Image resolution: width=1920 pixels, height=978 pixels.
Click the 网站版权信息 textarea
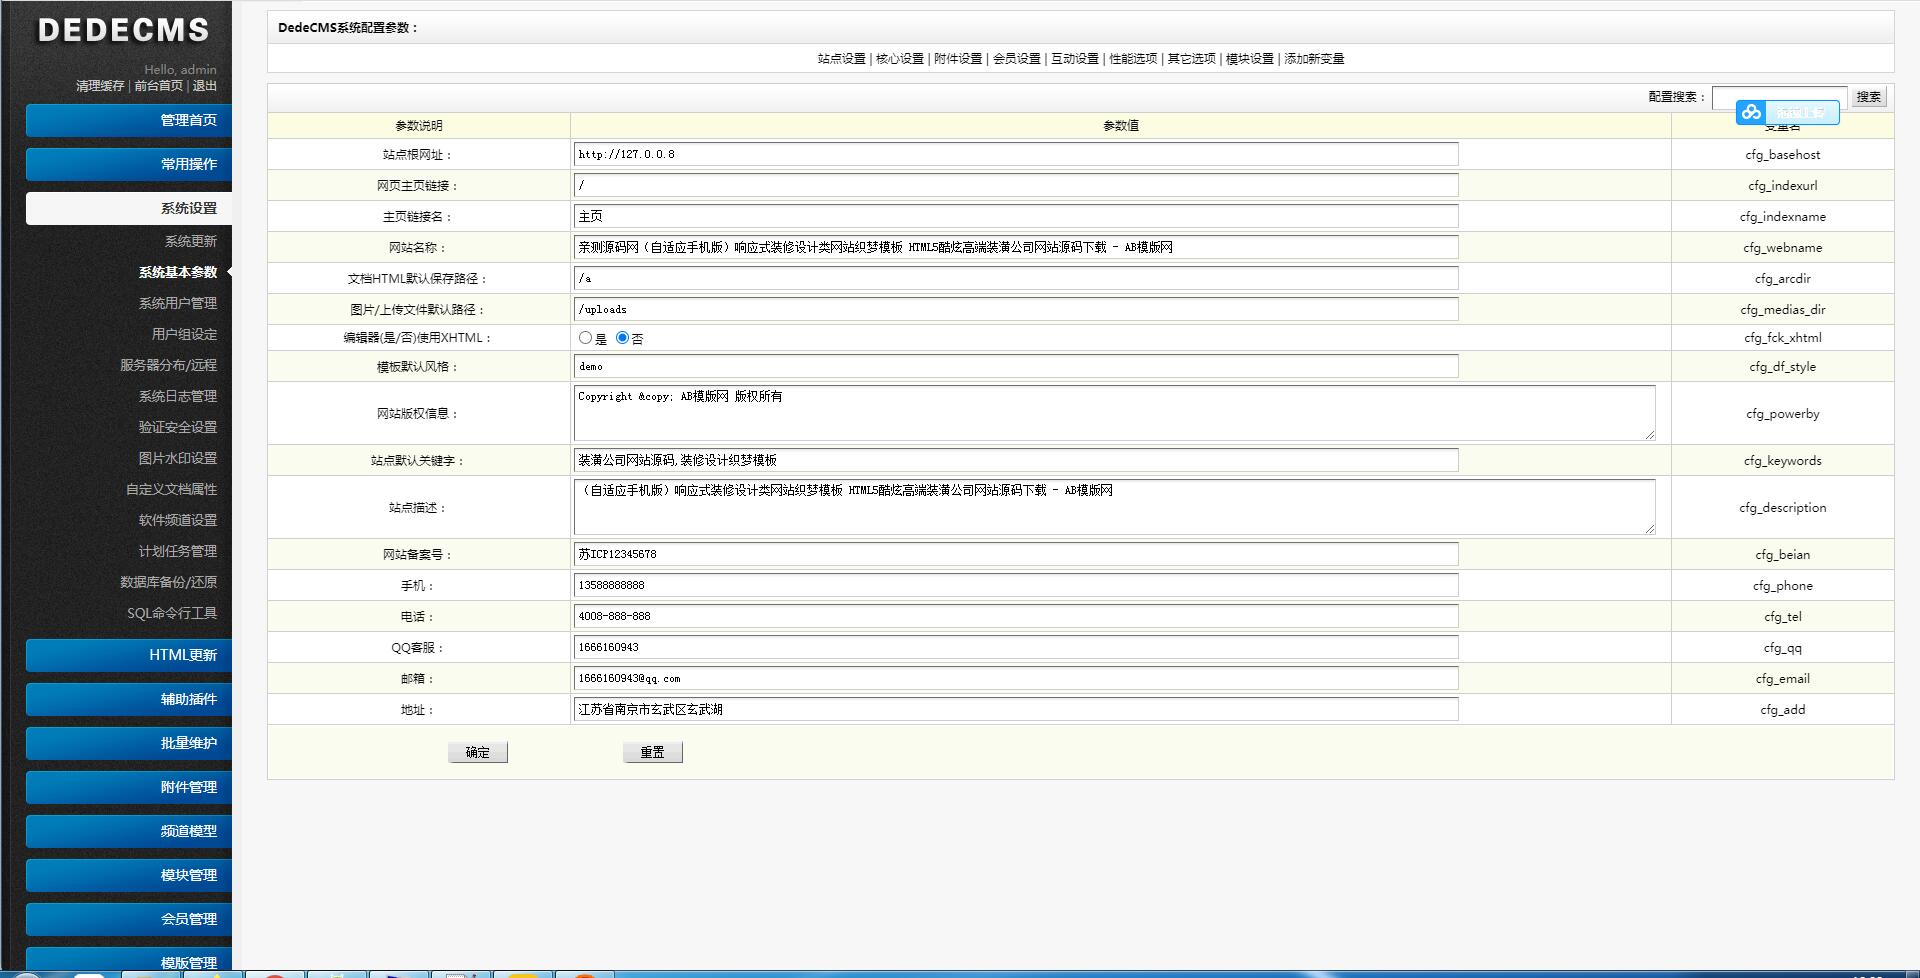tap(1114, 413)
